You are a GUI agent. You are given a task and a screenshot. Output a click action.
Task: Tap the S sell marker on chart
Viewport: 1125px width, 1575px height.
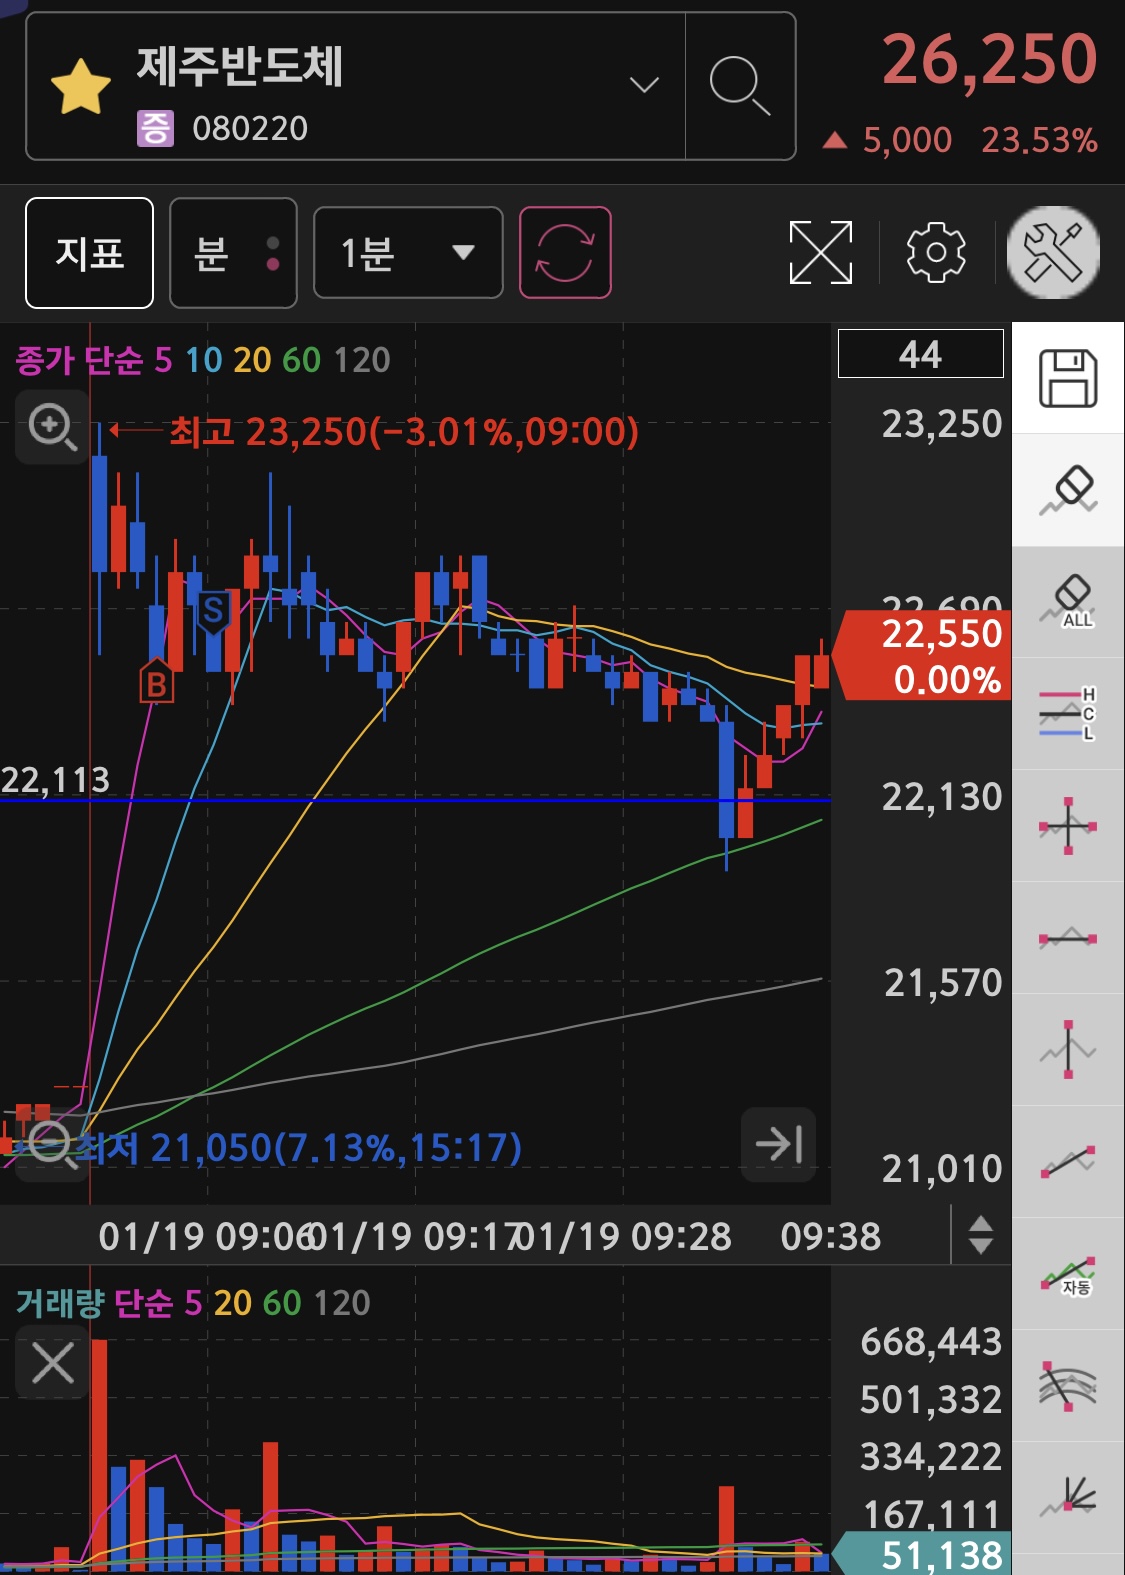(213, 611)
